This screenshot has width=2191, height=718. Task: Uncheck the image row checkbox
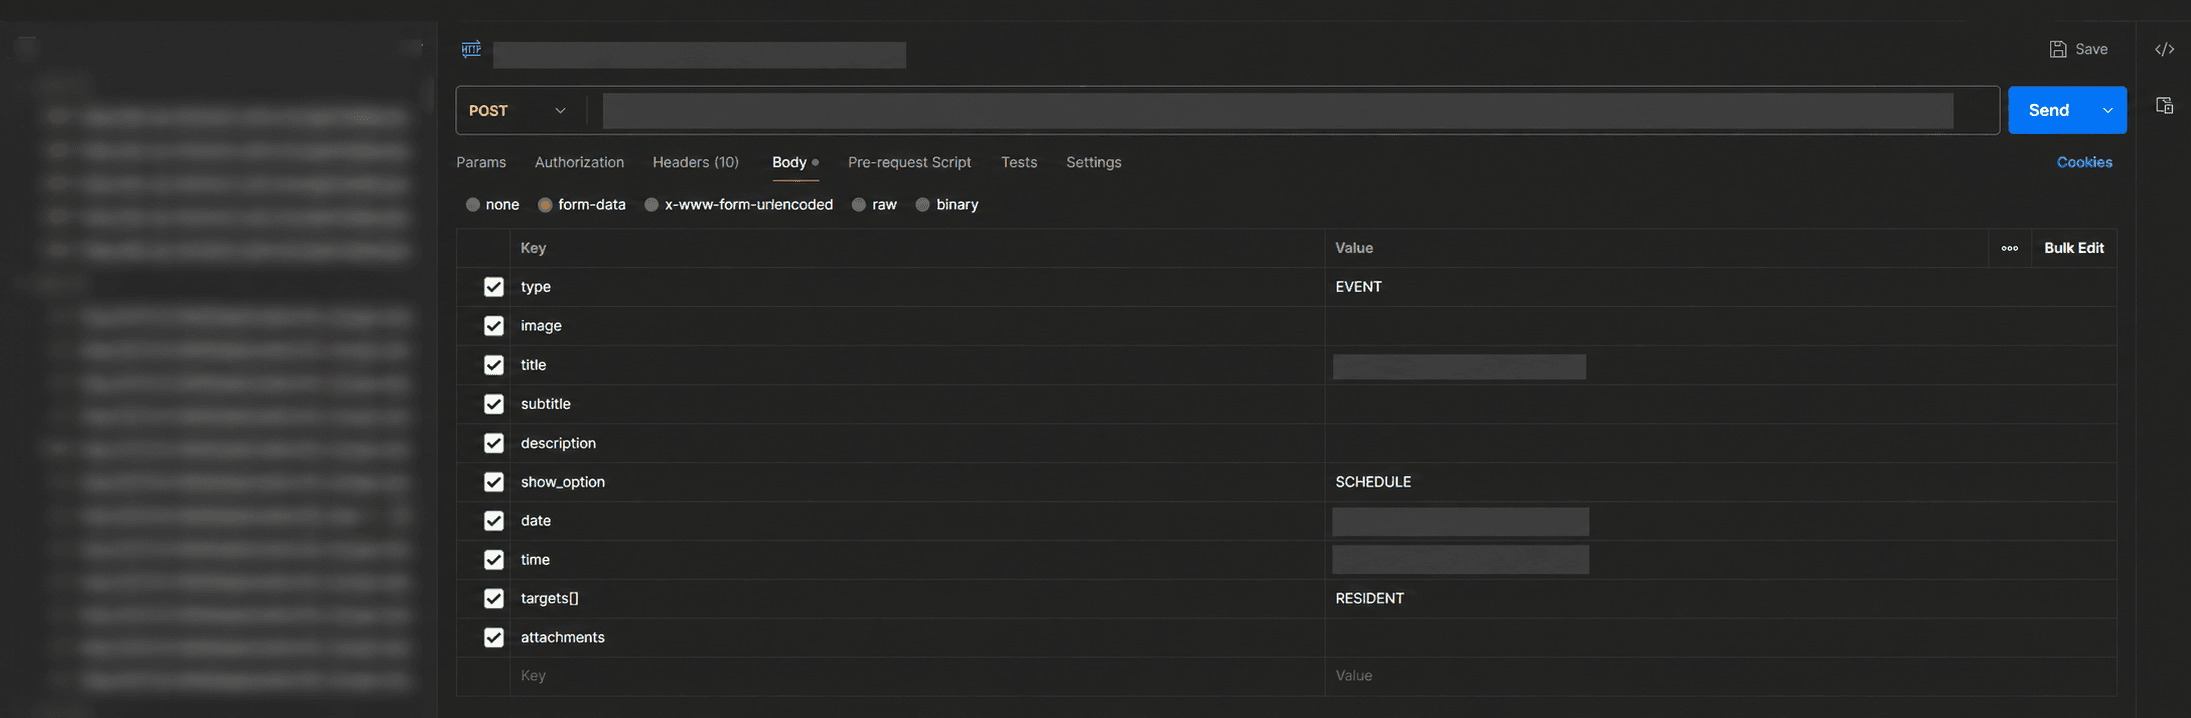coord(494,326)
